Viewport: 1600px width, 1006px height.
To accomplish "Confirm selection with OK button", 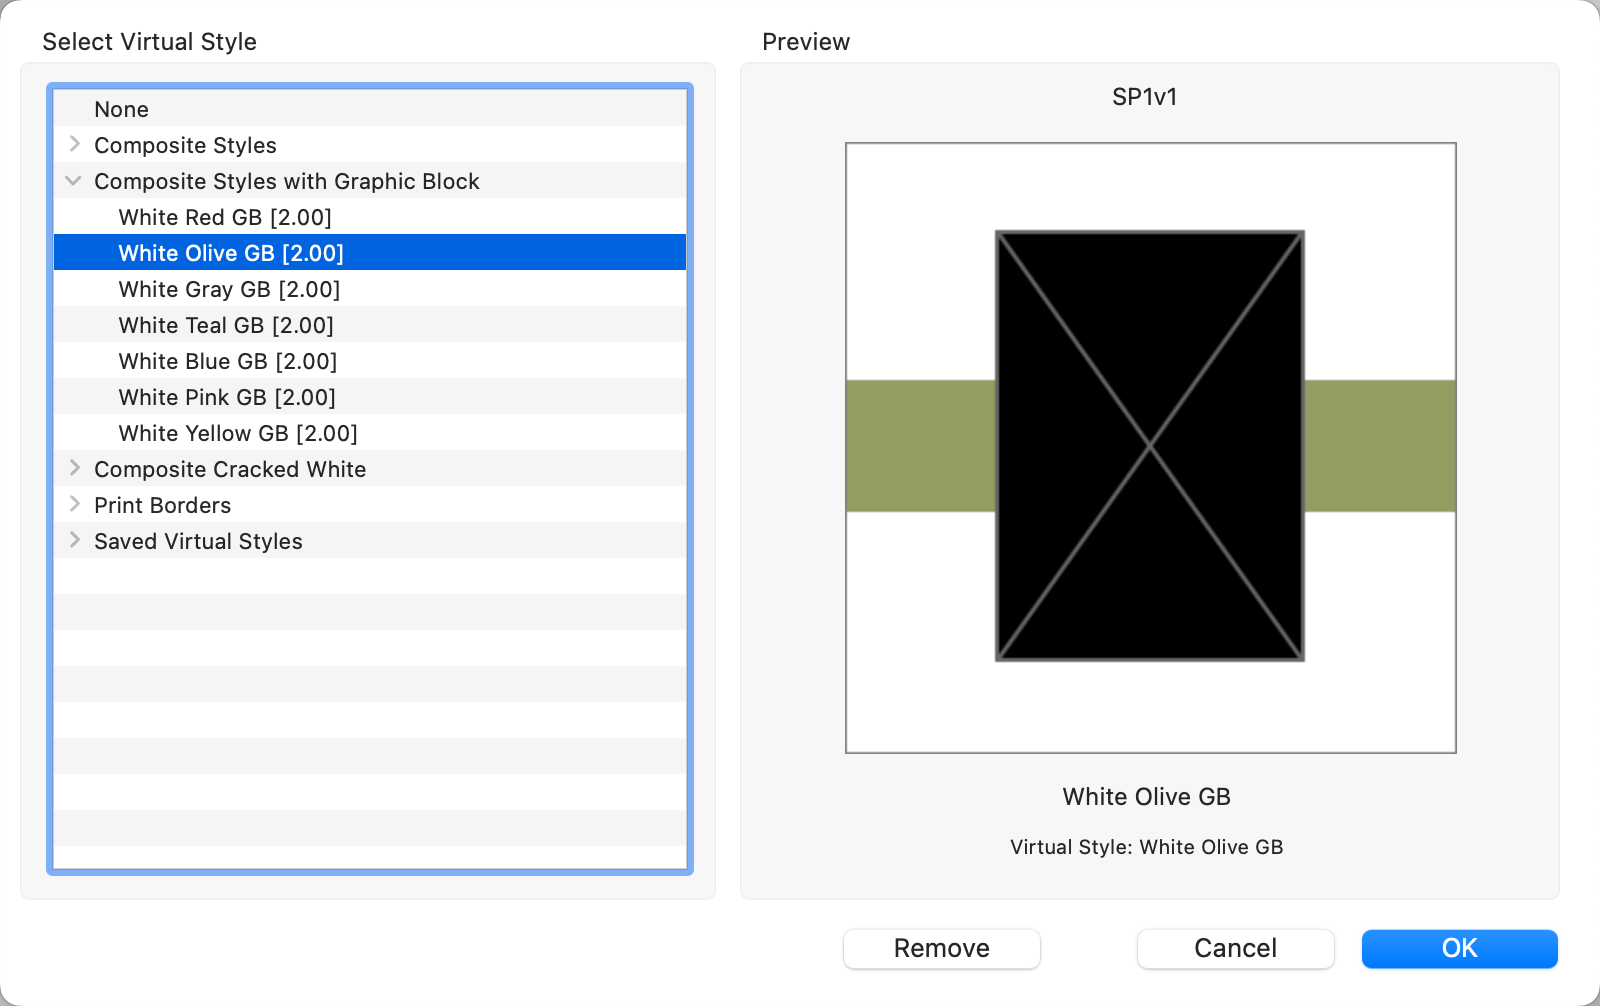I will pyautogui.click(x=1459, y=948).
